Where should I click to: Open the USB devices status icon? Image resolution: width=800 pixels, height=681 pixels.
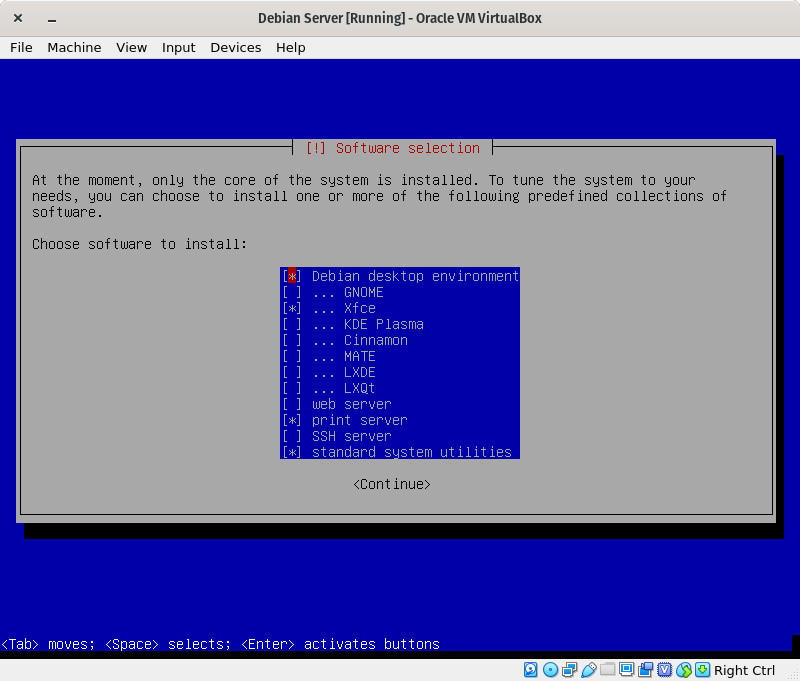tap(588, 670)
